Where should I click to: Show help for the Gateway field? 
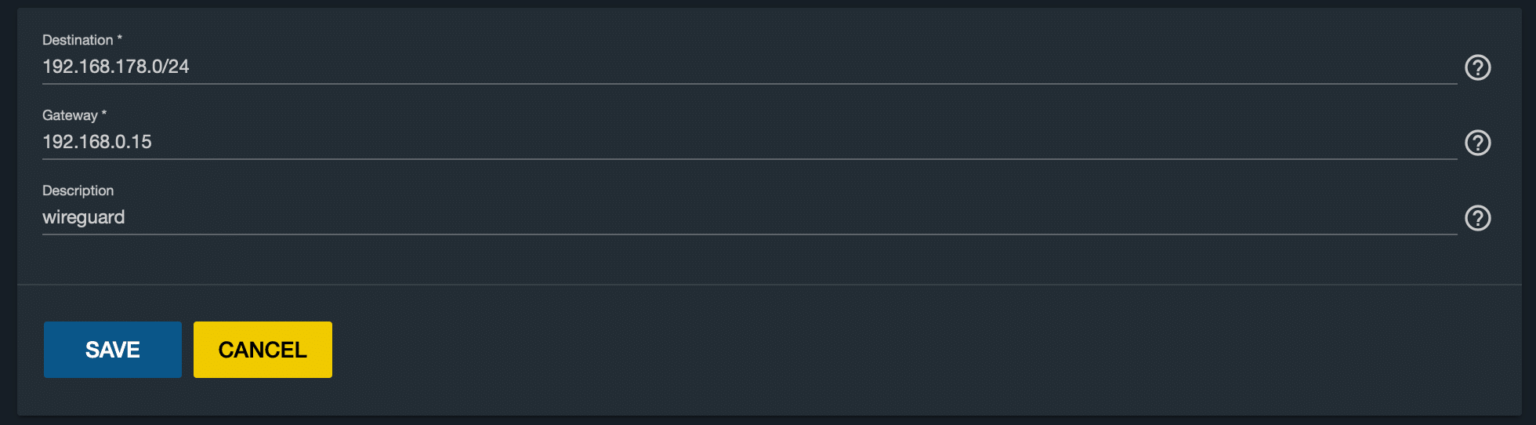point(1477,143)
